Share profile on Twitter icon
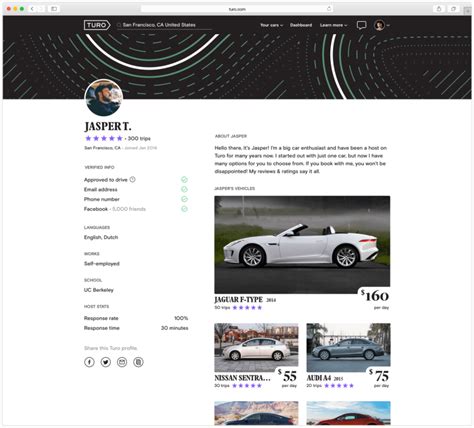 pos(106,362)
